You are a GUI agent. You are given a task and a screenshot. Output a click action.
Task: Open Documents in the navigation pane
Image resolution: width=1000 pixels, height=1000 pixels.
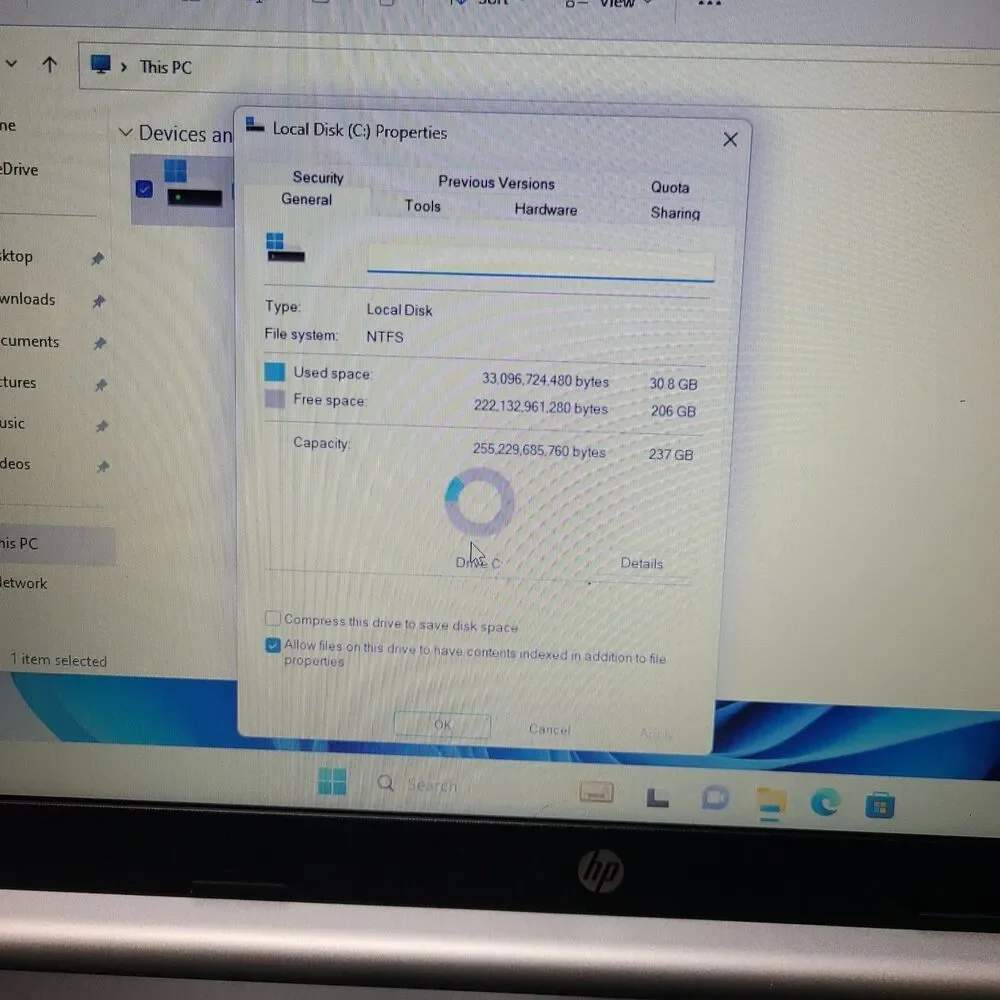pyautogui.click(x=29, y=341)
